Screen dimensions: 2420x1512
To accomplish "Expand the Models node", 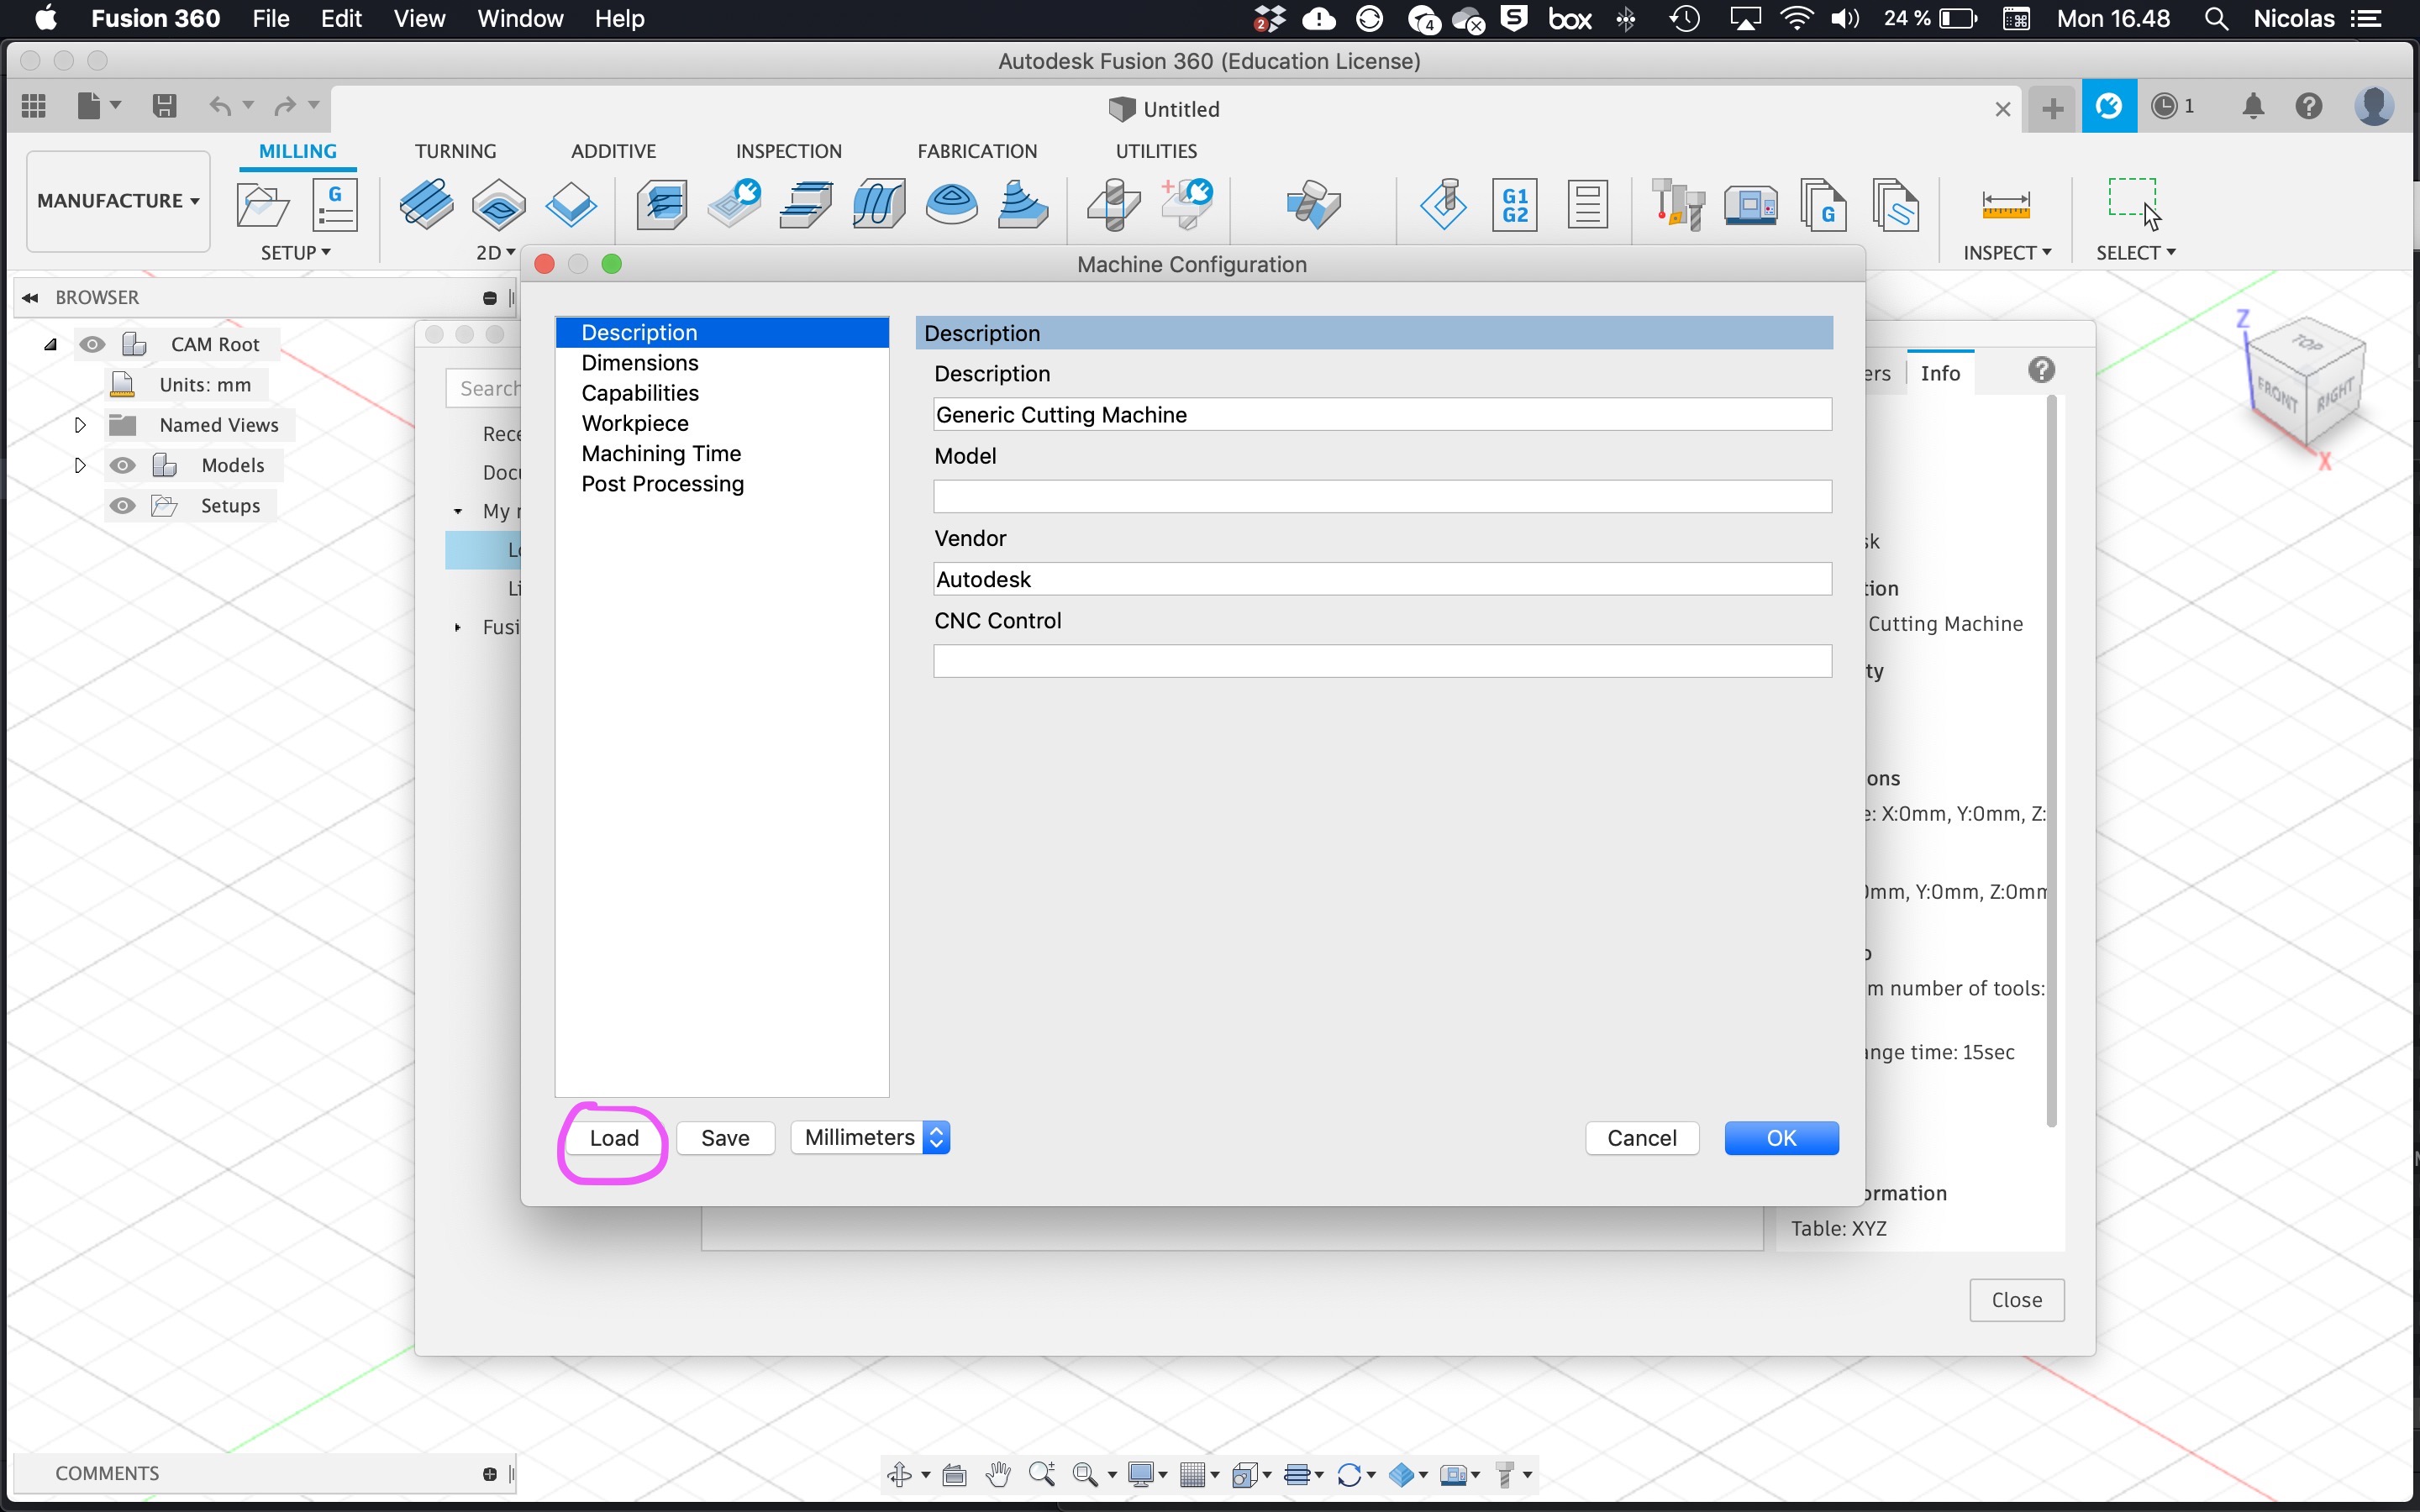I will (x=80, y=465).
